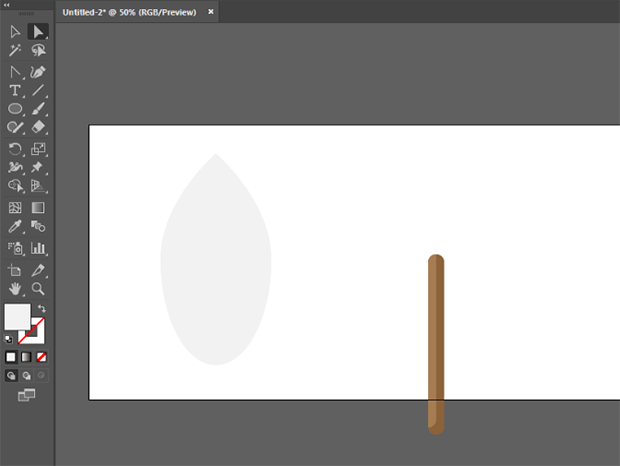
Task: Choose the Zoom magnifier tool
Action: (38, 289)
